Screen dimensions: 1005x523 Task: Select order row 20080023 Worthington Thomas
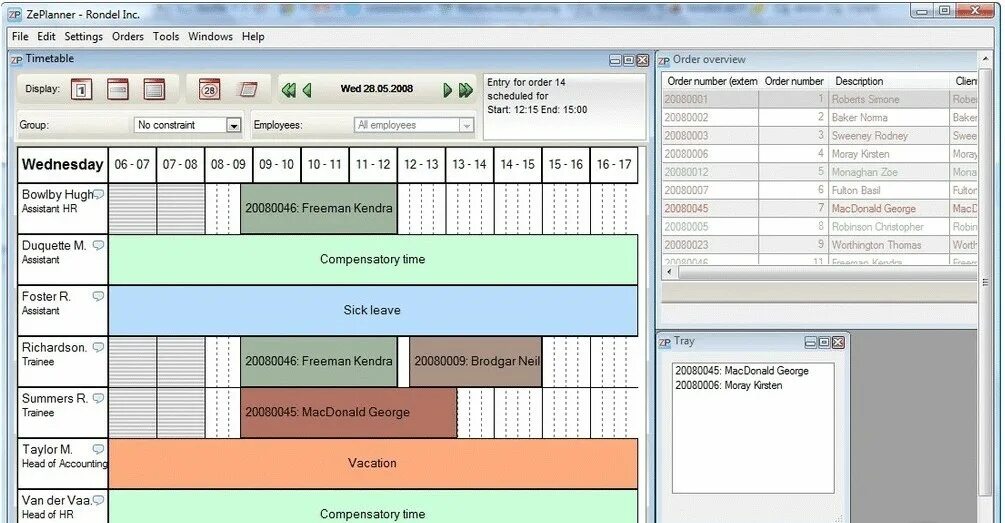coord(819,245)
